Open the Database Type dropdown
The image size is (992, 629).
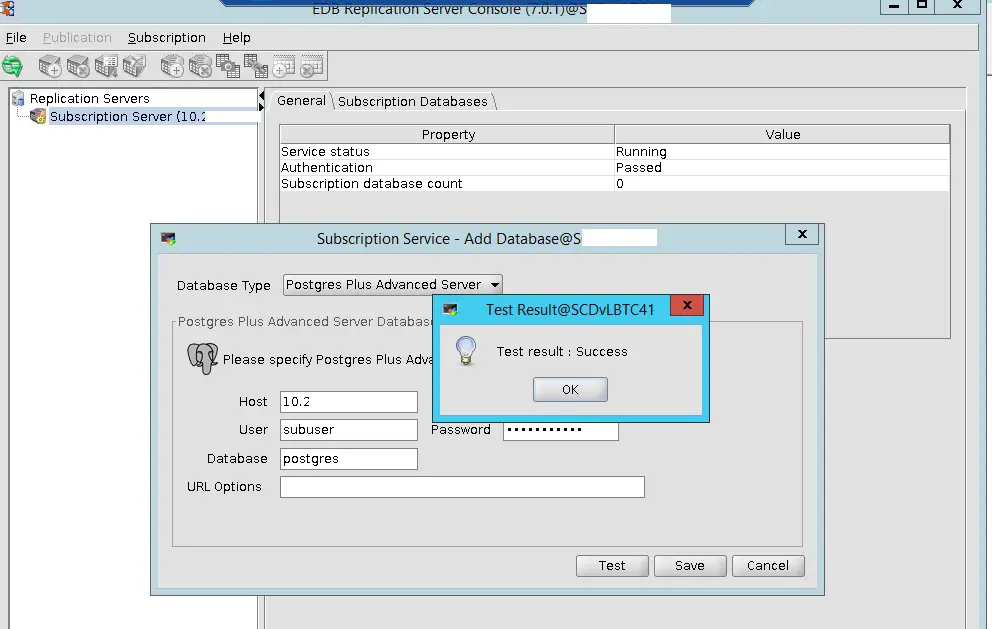(392, 285)
